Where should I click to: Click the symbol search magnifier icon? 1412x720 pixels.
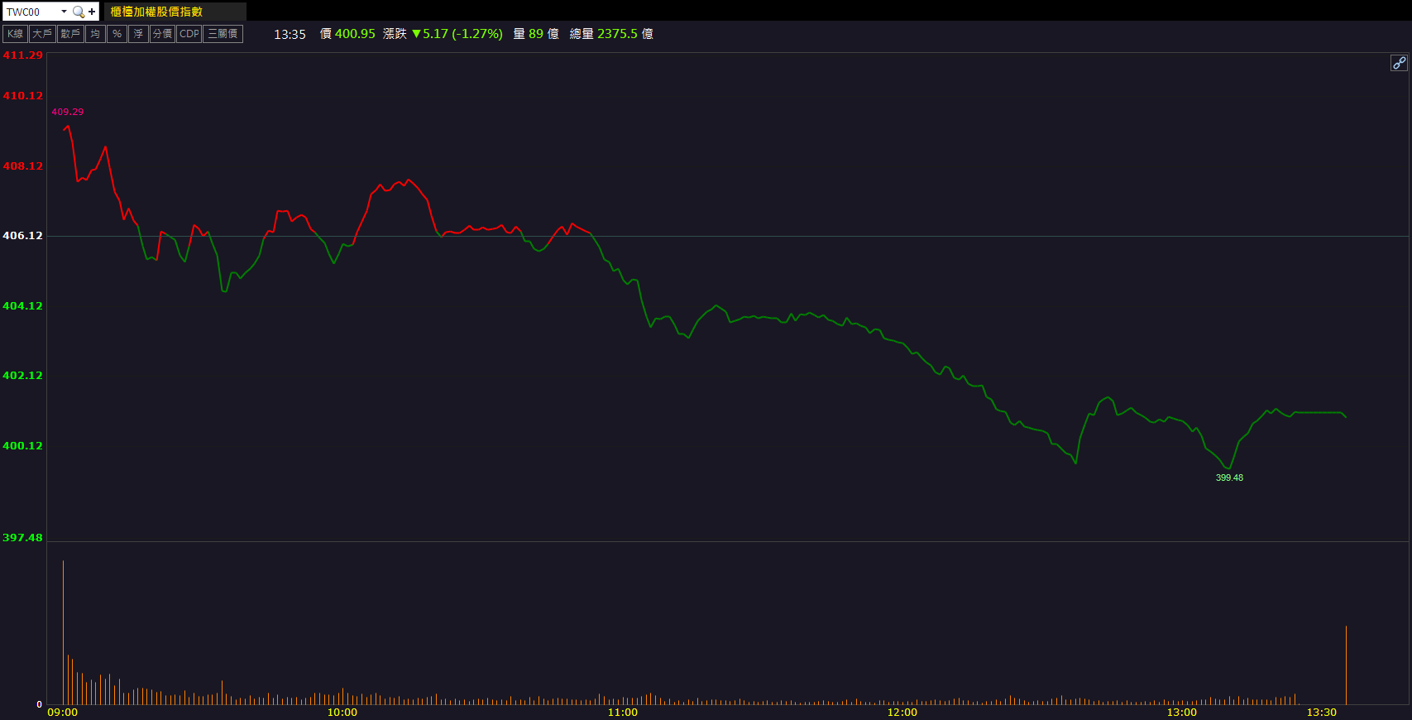pos(78,12)
